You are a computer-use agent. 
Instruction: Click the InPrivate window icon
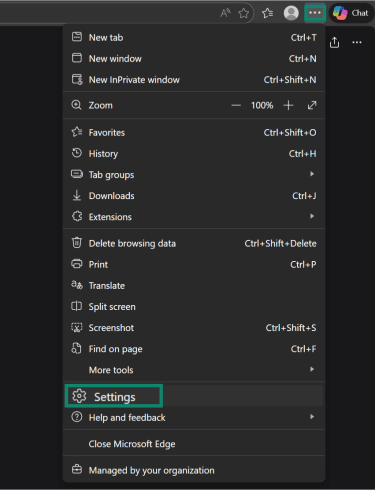[77, 79]
